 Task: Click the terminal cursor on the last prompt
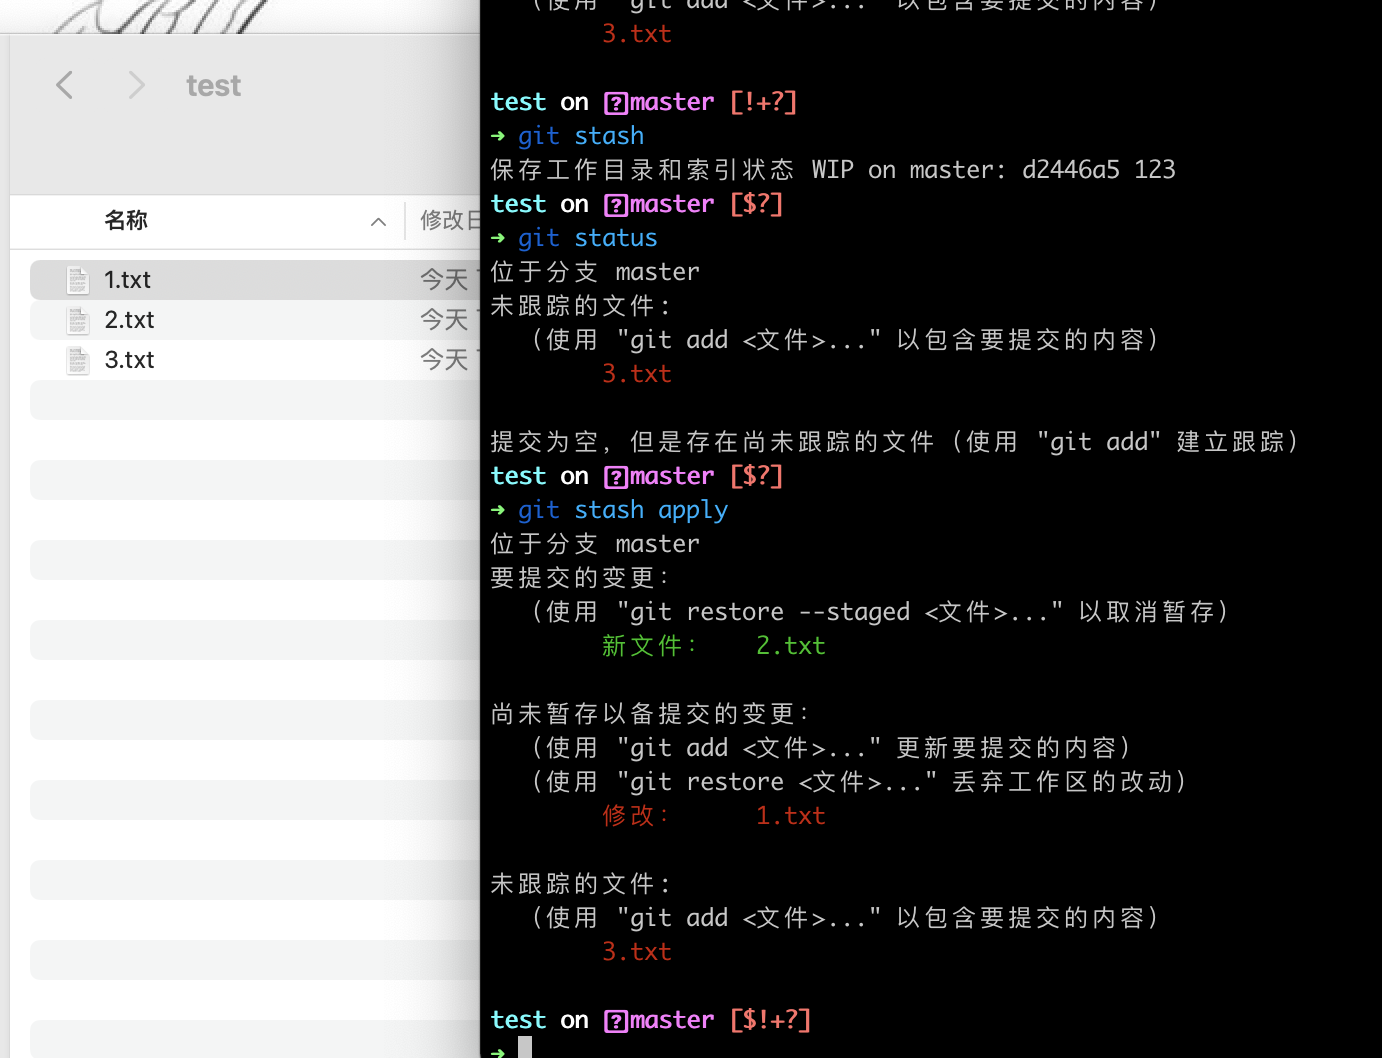click(525, 1048)
